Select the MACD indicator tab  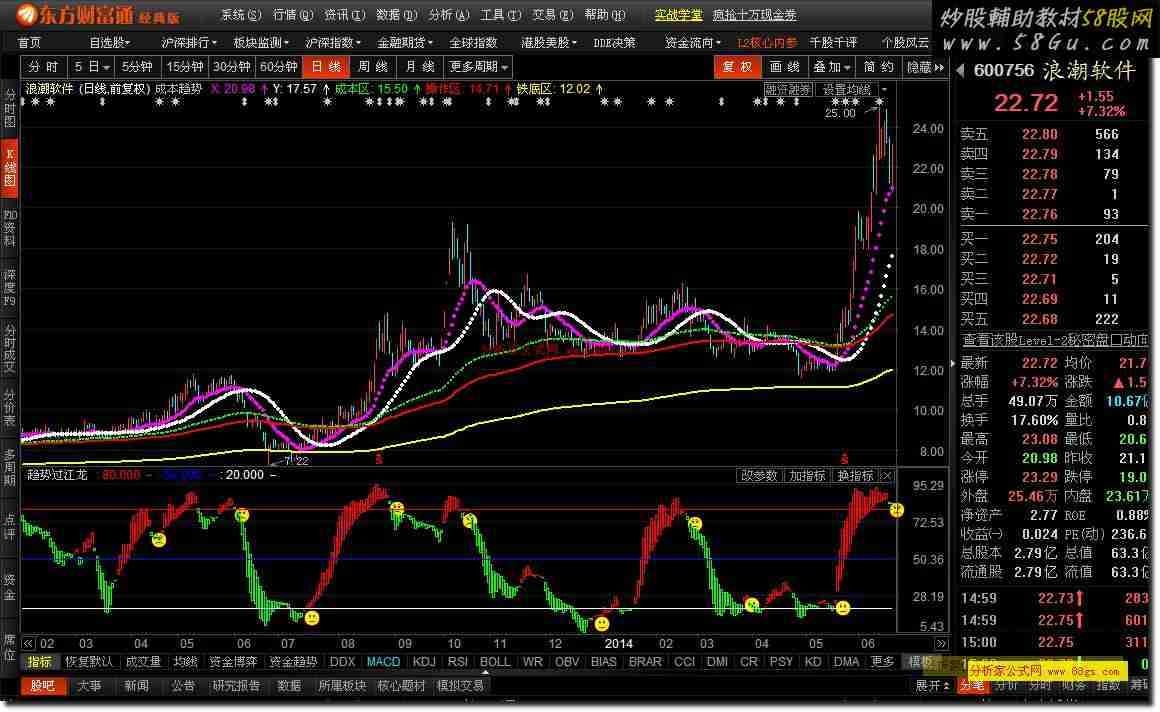point(383,662)
